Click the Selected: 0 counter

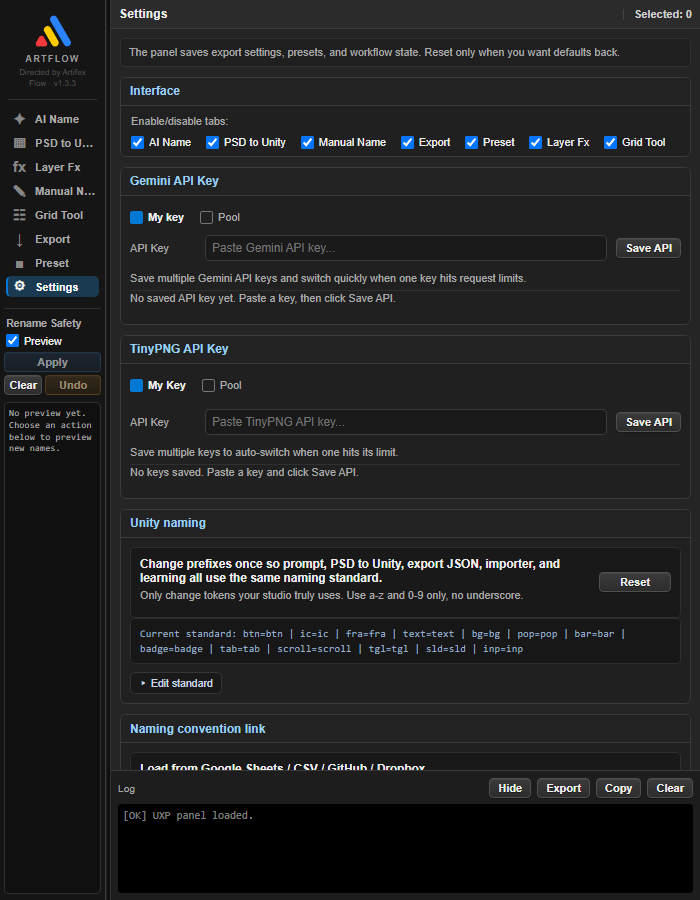[663, 14]
